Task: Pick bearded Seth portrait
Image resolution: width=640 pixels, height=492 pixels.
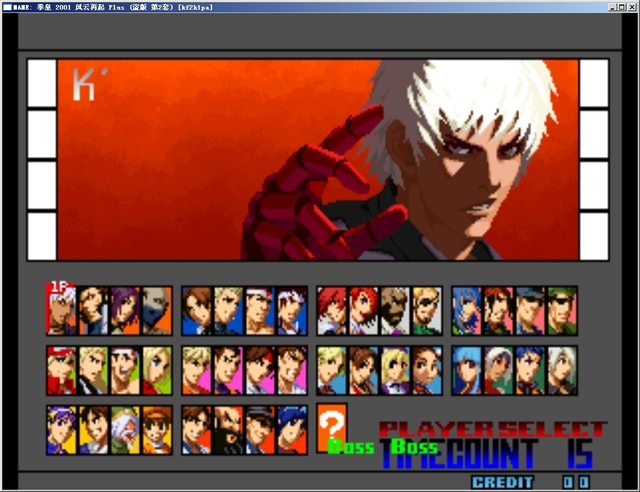Action: coord(396,311)
